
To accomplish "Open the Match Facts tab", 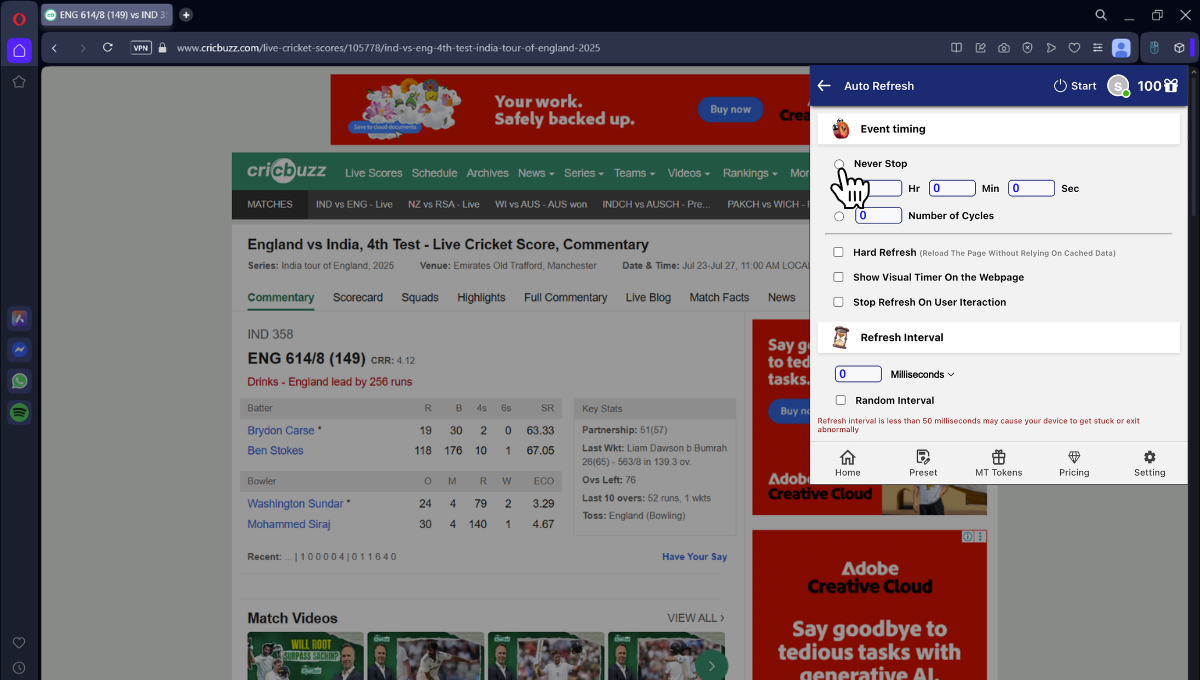I will (x=719, y=297).
